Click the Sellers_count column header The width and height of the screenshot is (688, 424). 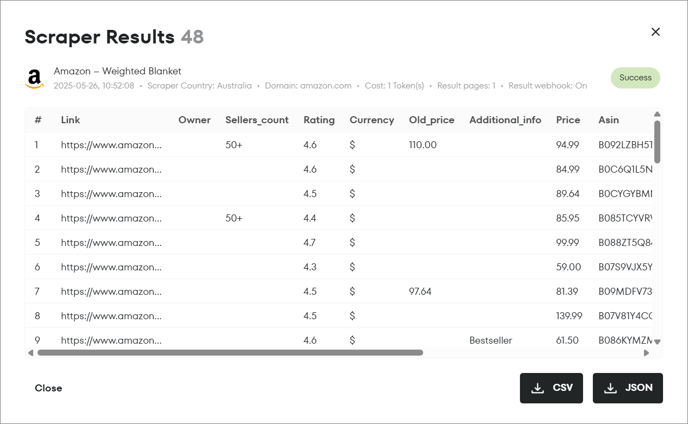[x=257, y=120]
